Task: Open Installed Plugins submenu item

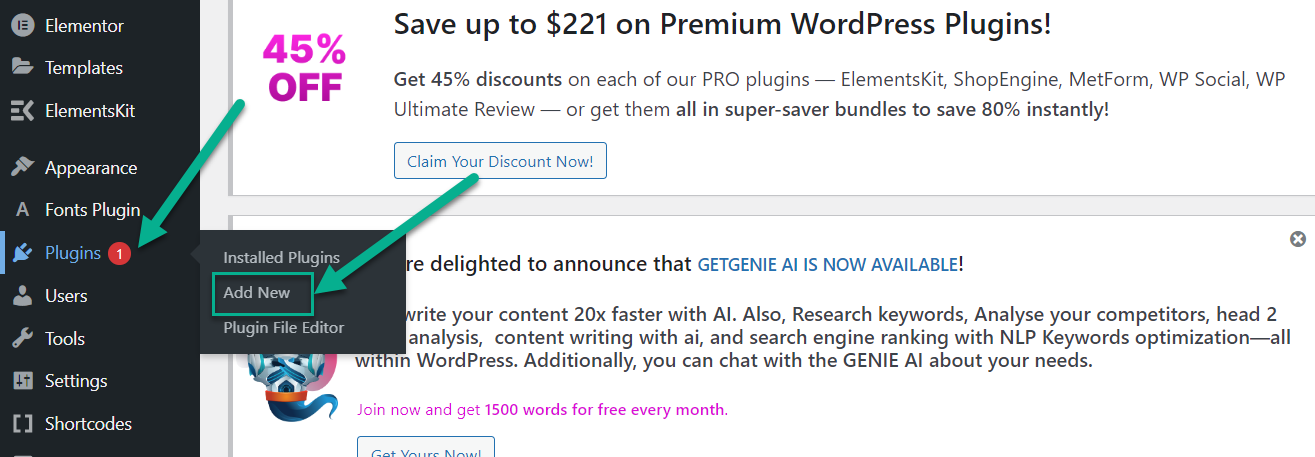Action: click(282, 258)
